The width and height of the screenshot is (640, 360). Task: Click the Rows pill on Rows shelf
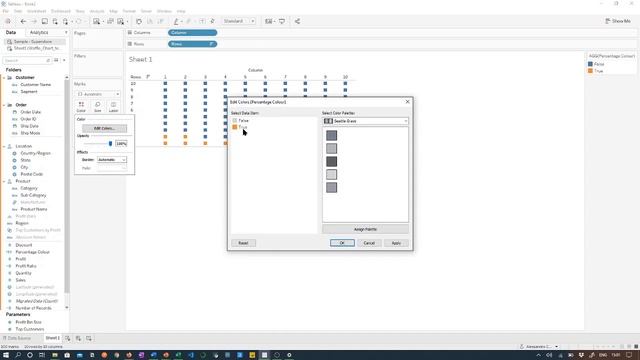pyautogui.click(x=192, y=44)
